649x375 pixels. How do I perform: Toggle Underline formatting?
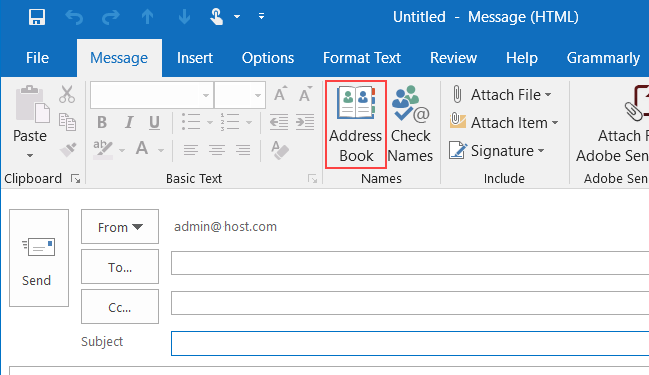coord(154,122)
